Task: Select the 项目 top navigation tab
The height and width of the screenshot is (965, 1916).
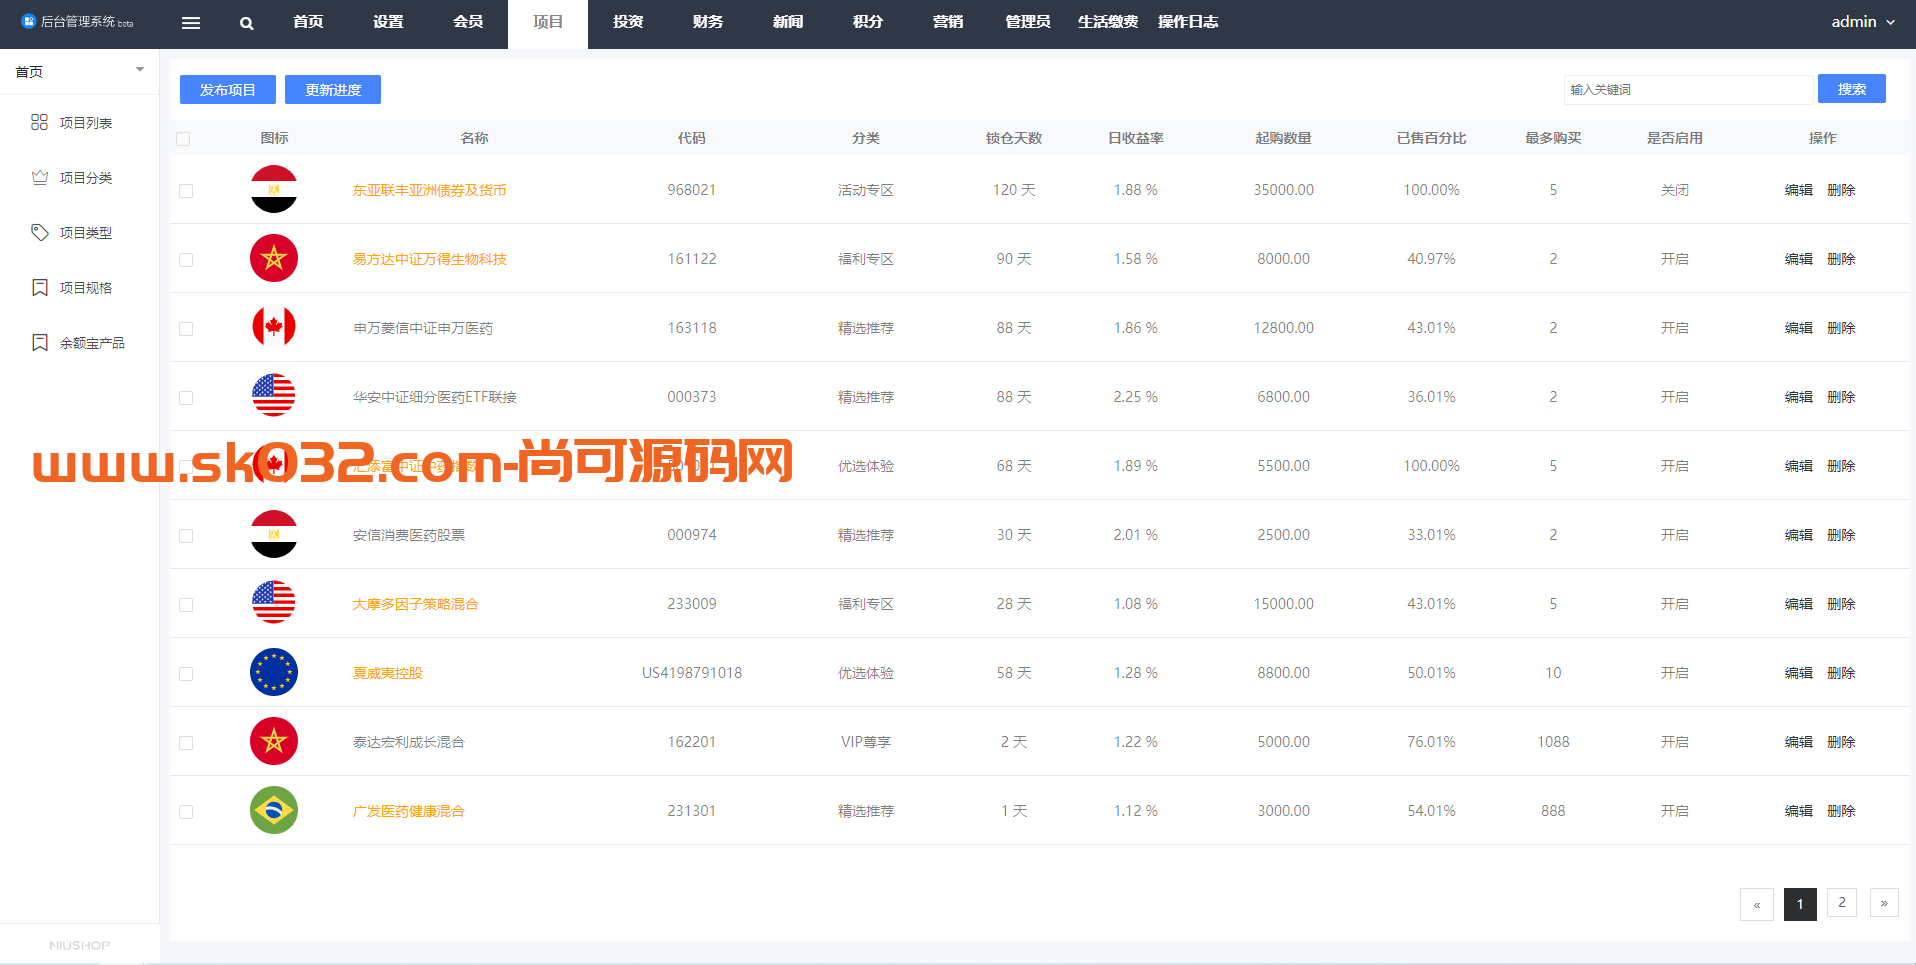Action: point(548,22)
